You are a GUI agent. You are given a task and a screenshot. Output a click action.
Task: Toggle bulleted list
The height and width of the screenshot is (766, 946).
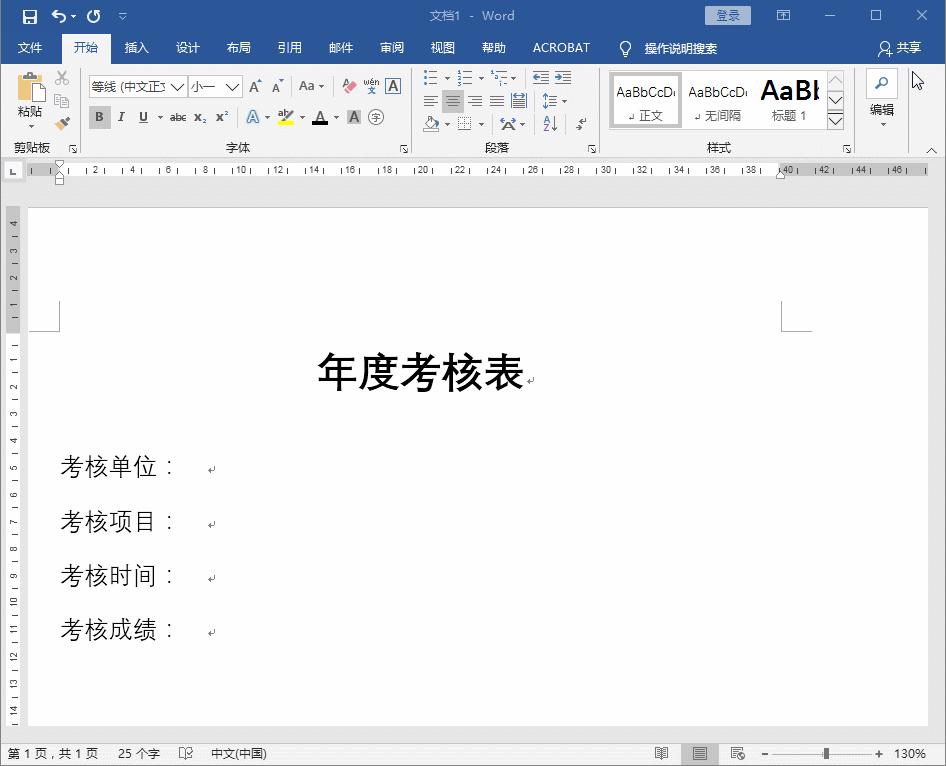429,78
